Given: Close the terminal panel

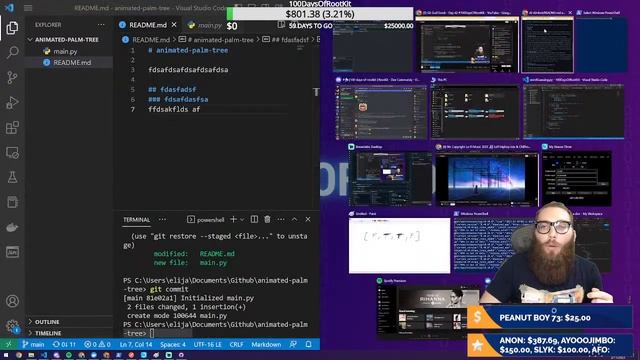Looking at the screenshot, I should coord(308,220).
